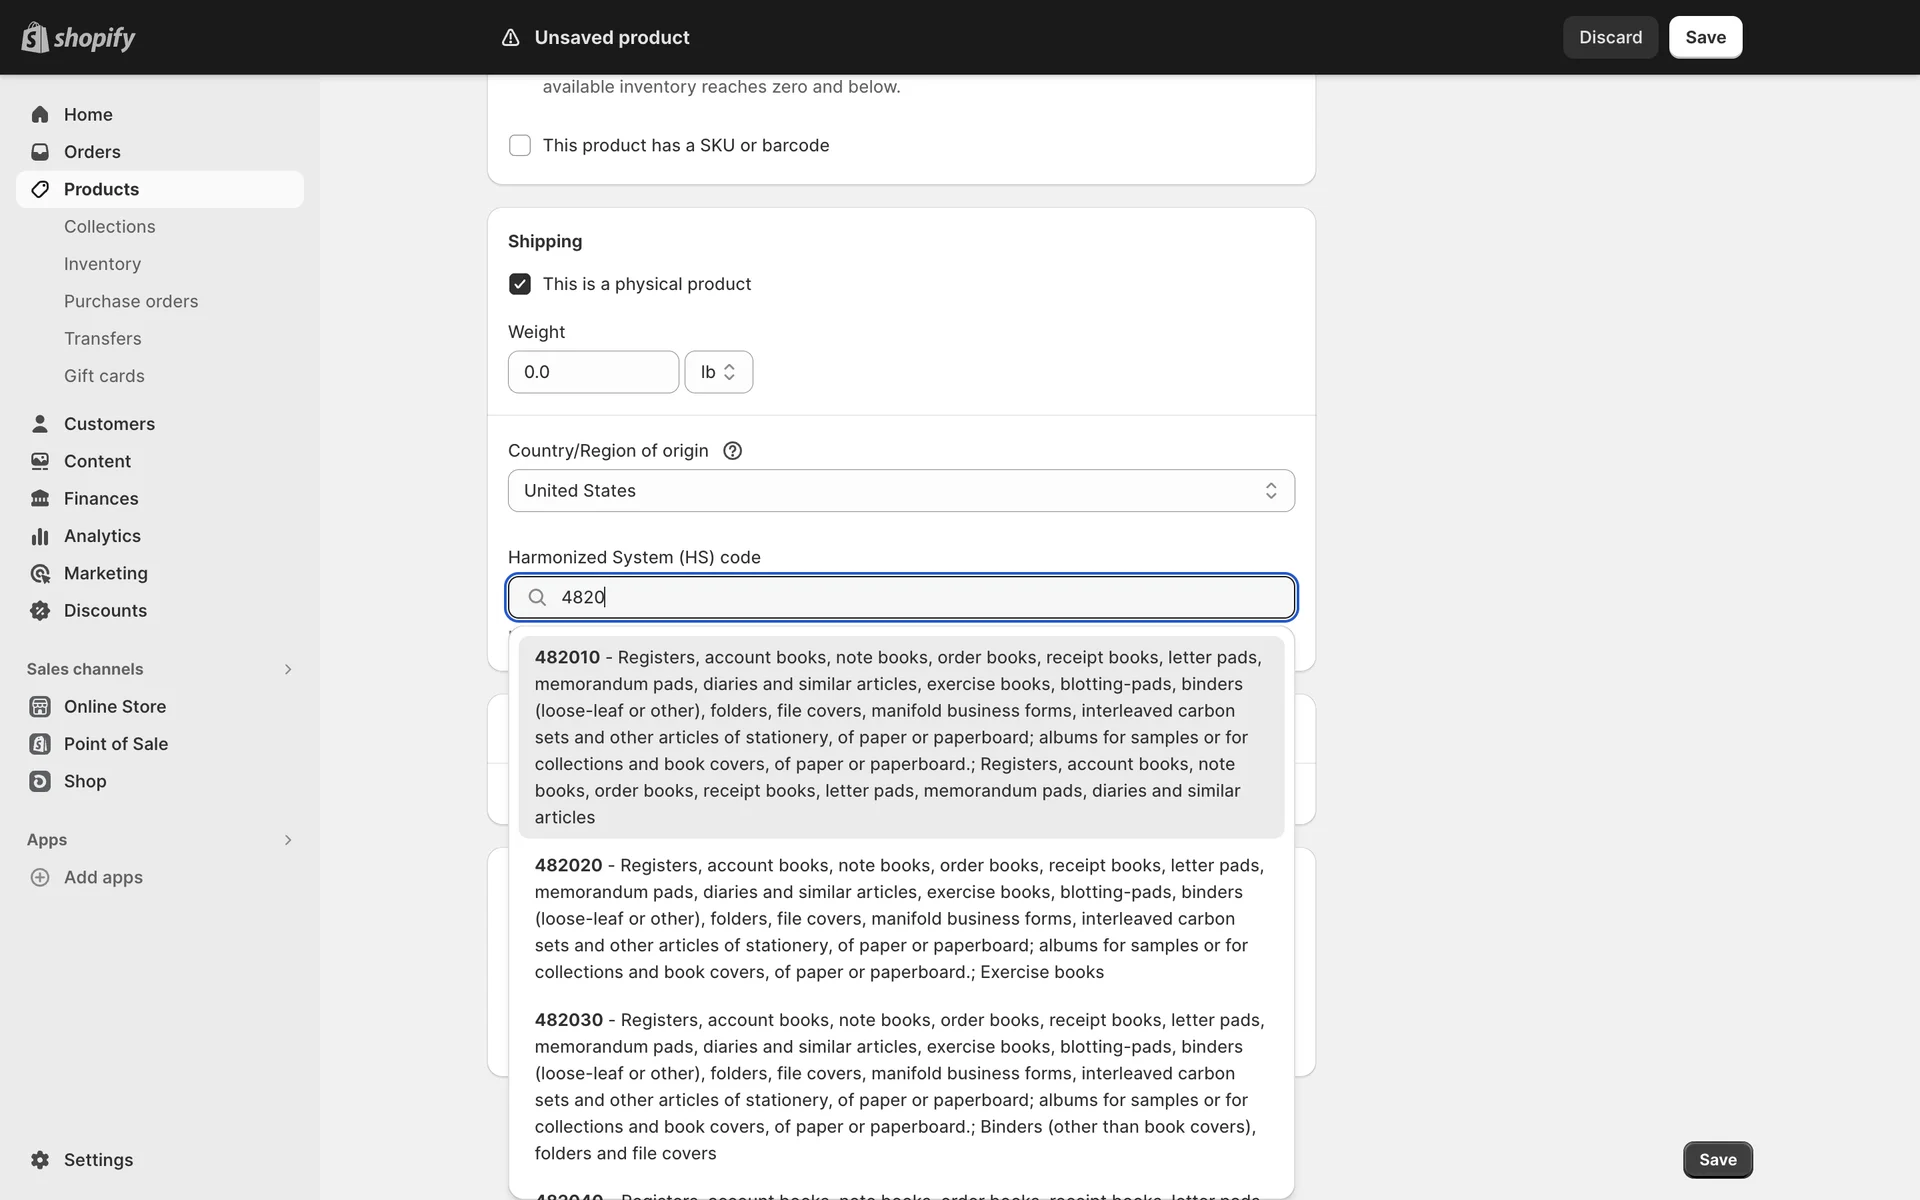Click the Shopify logo icon
Image resolution: width=1920 pixels, height=1200 pixels.
(x=36, y=38)
